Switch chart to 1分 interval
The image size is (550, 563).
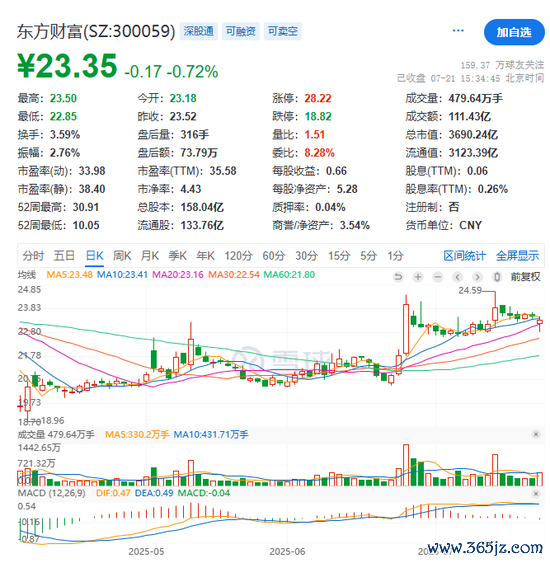tap(395, 256)
